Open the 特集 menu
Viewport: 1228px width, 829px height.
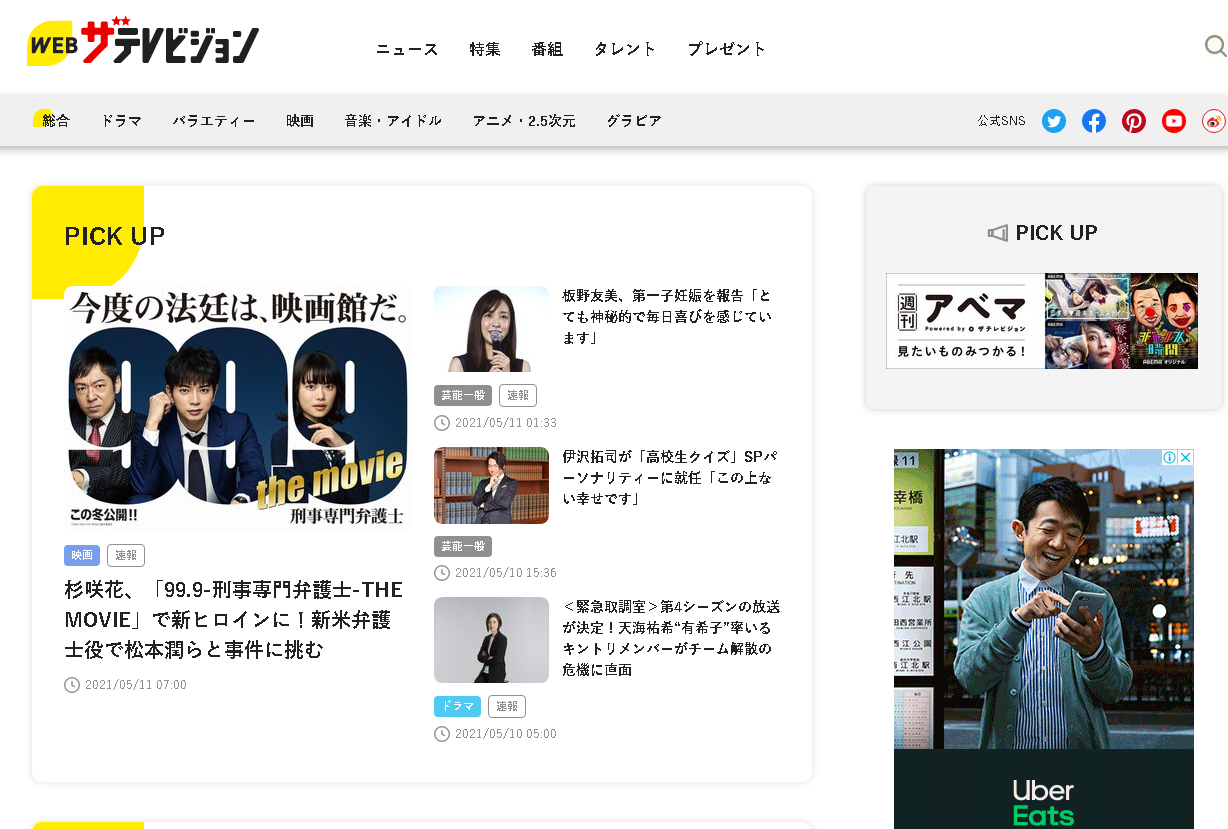point(485,49)
